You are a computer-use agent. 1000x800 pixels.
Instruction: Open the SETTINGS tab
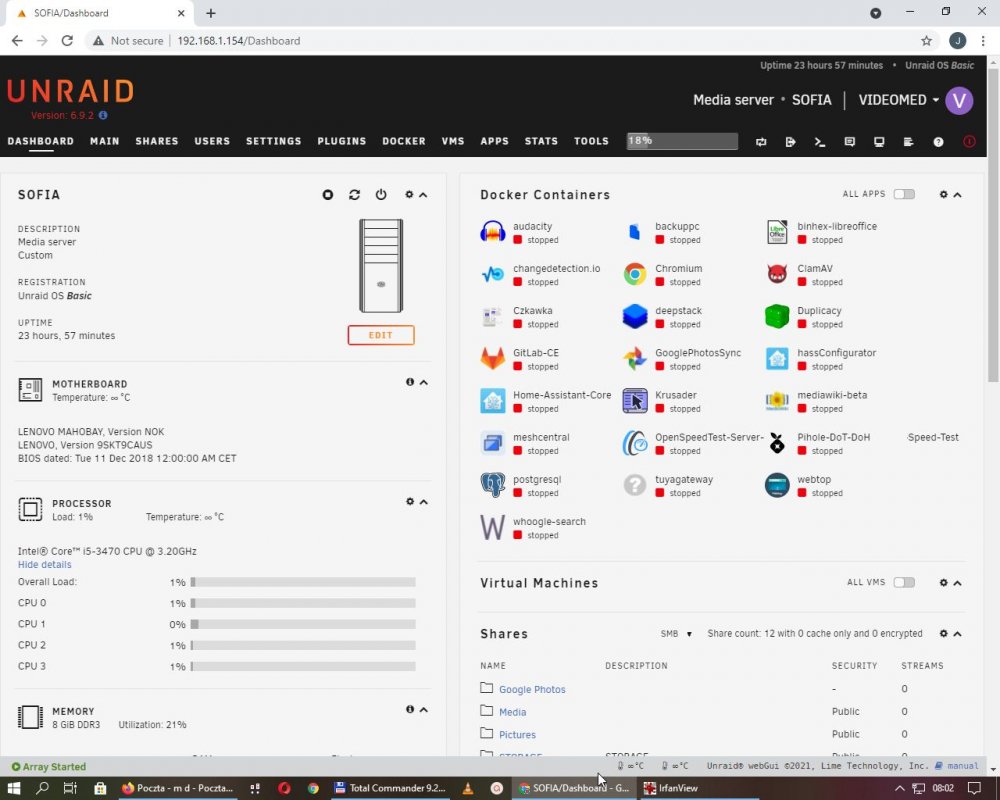click(x=274, y=141)
